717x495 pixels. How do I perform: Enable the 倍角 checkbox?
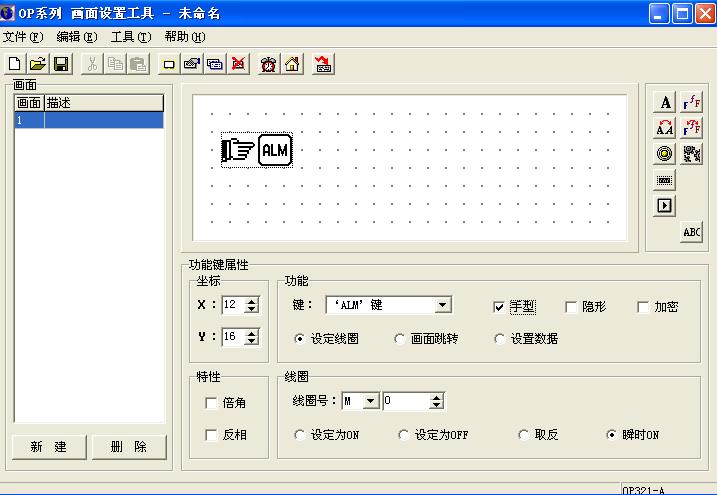pyautogui.click(x=211, y=403)
